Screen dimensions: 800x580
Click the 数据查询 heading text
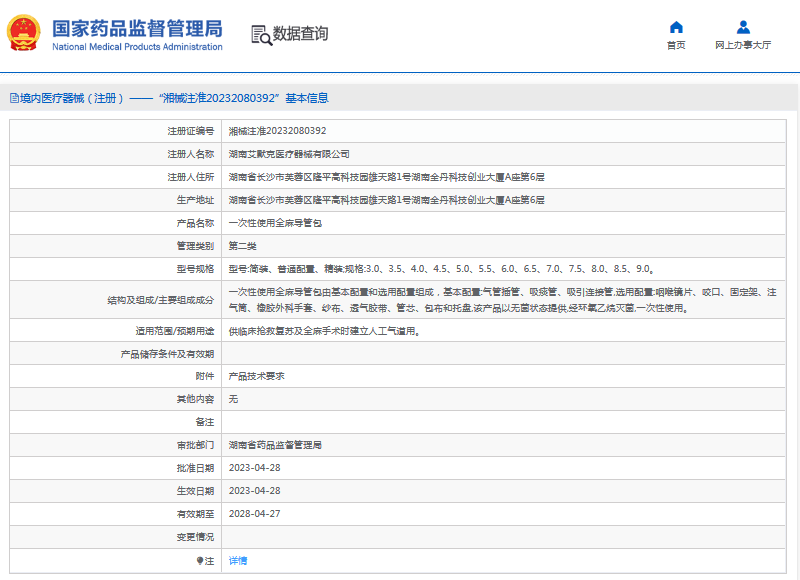pyautogui.click(x=300, y=34)
